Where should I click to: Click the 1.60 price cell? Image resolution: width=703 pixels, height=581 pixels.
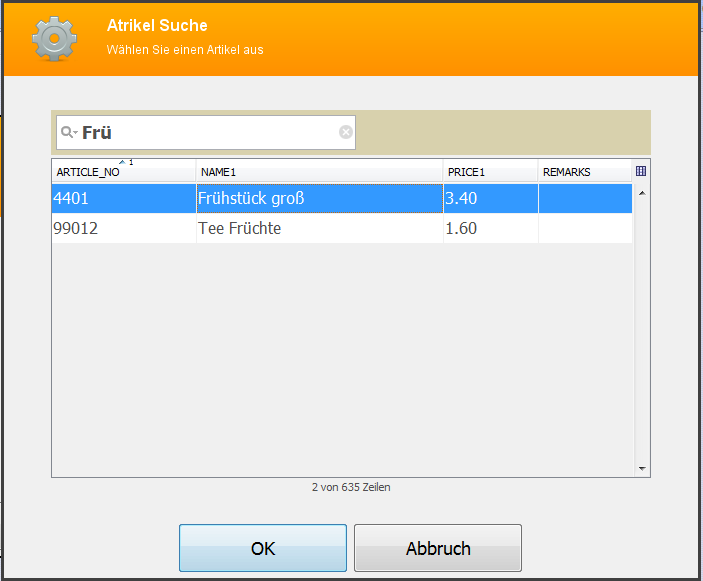(491, 228)
